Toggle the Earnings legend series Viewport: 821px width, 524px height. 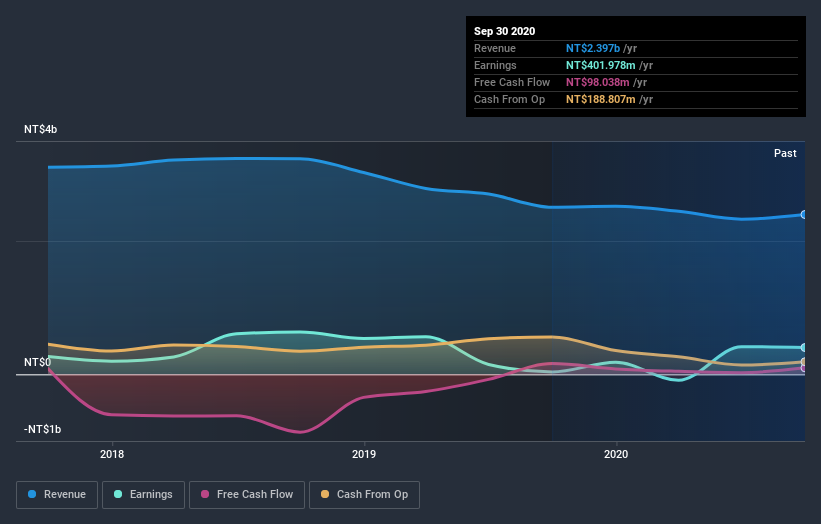pos(143,495)
